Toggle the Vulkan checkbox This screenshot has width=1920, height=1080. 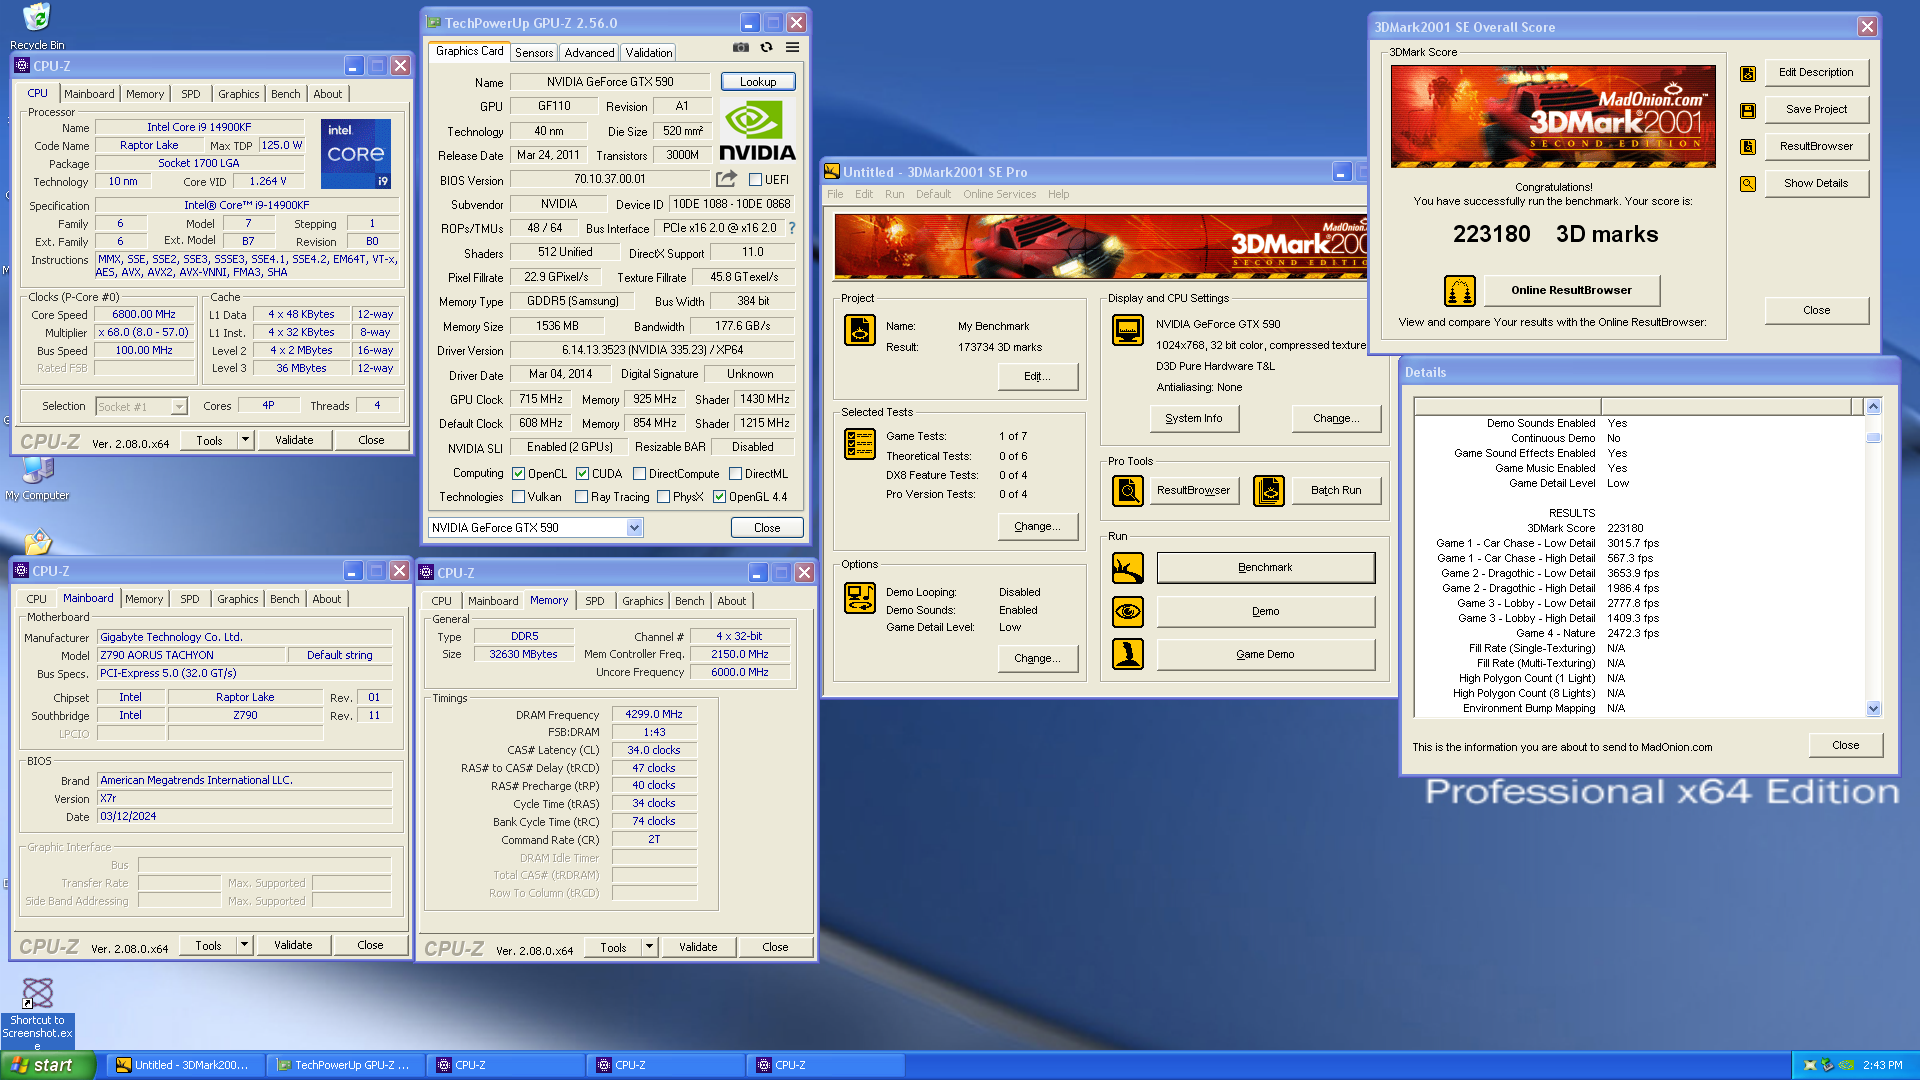519,497
